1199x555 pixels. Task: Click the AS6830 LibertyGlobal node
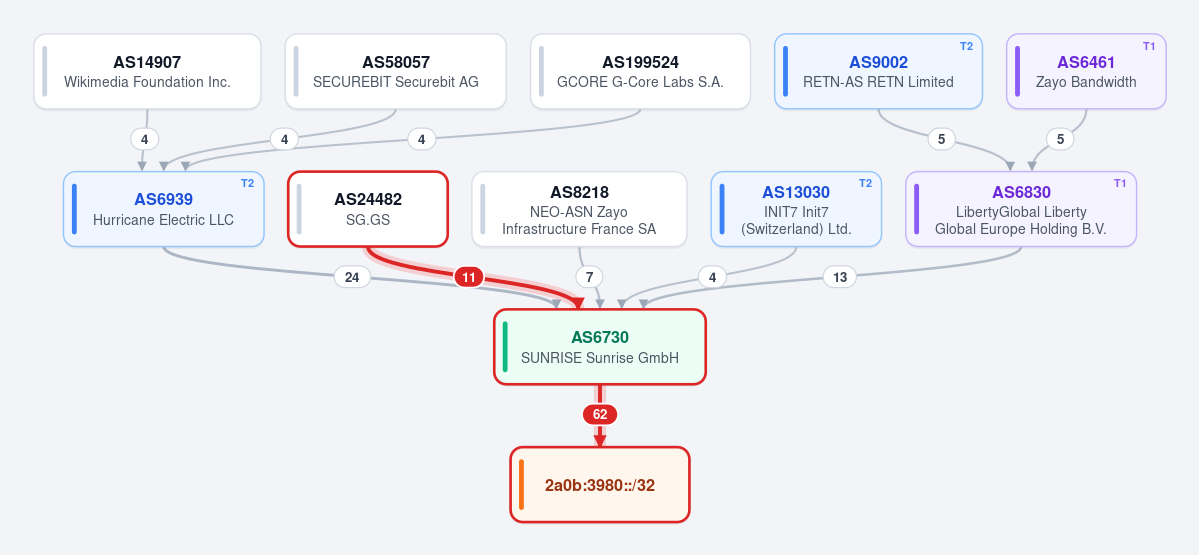click(1021, 209)
